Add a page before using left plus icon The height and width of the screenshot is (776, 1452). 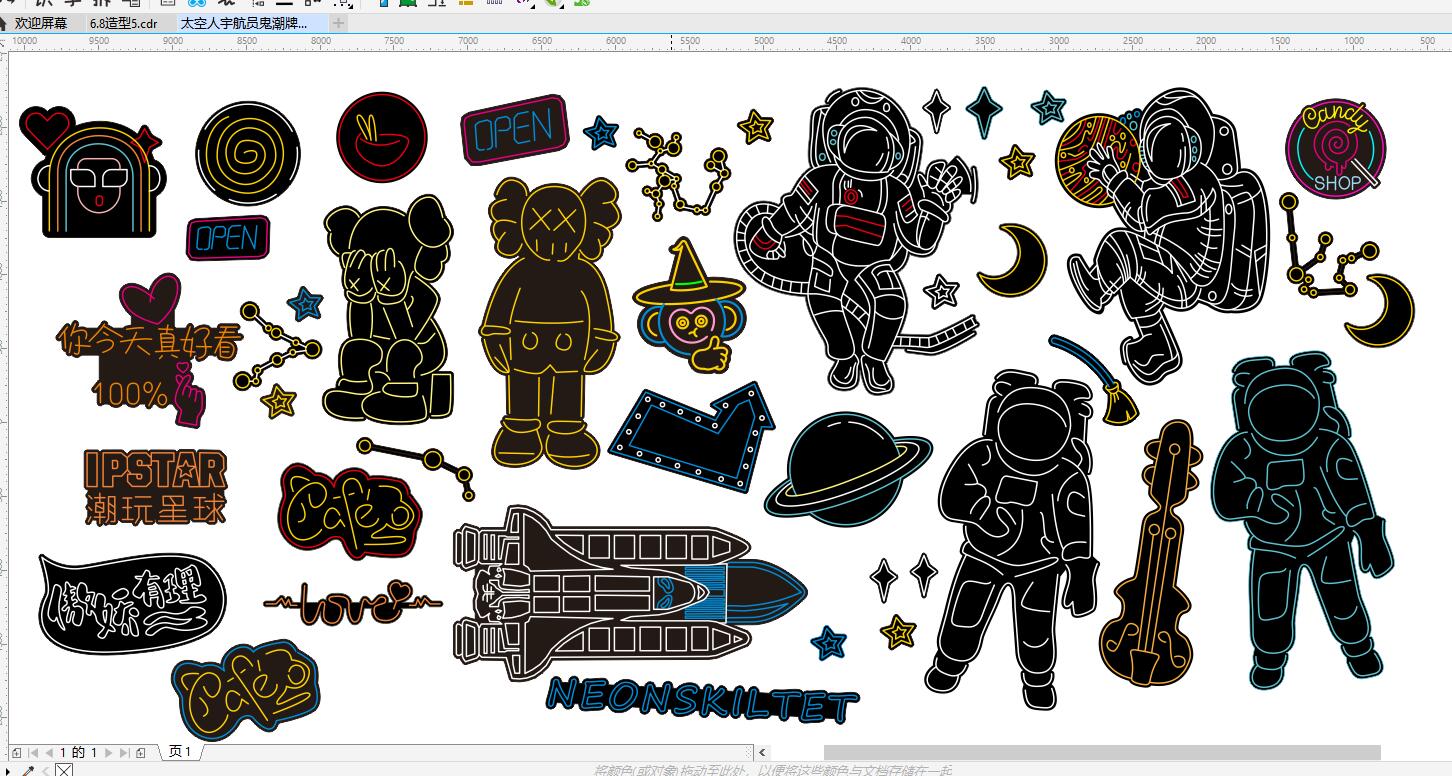(18, 752)
